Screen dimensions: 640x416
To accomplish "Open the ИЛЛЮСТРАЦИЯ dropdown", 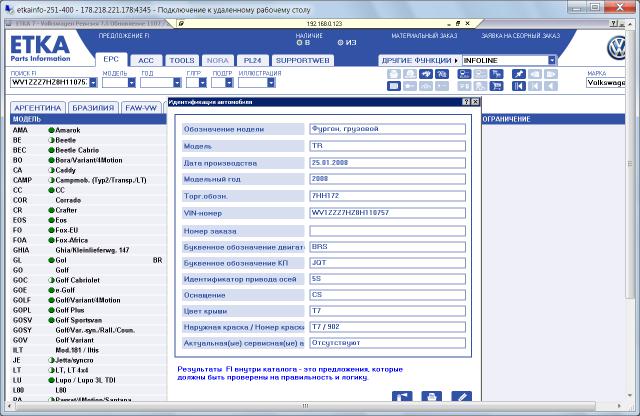I will point(271,82).
